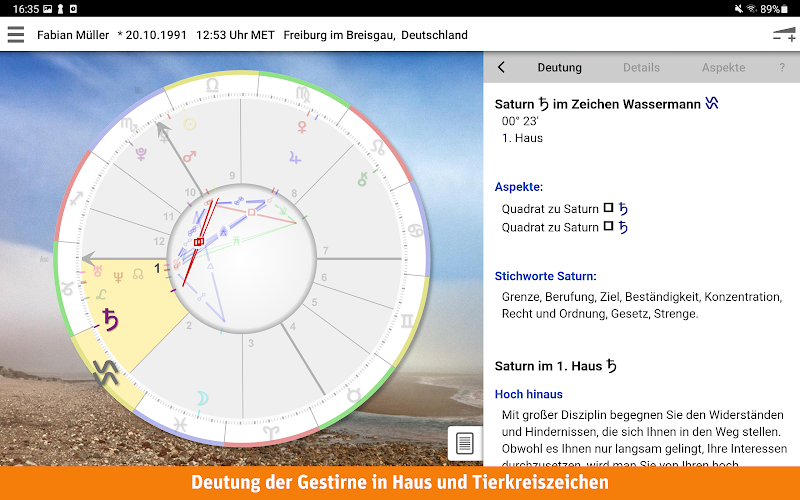
Task: Go back with the left chevron arrow
Action: coord(501,68)
